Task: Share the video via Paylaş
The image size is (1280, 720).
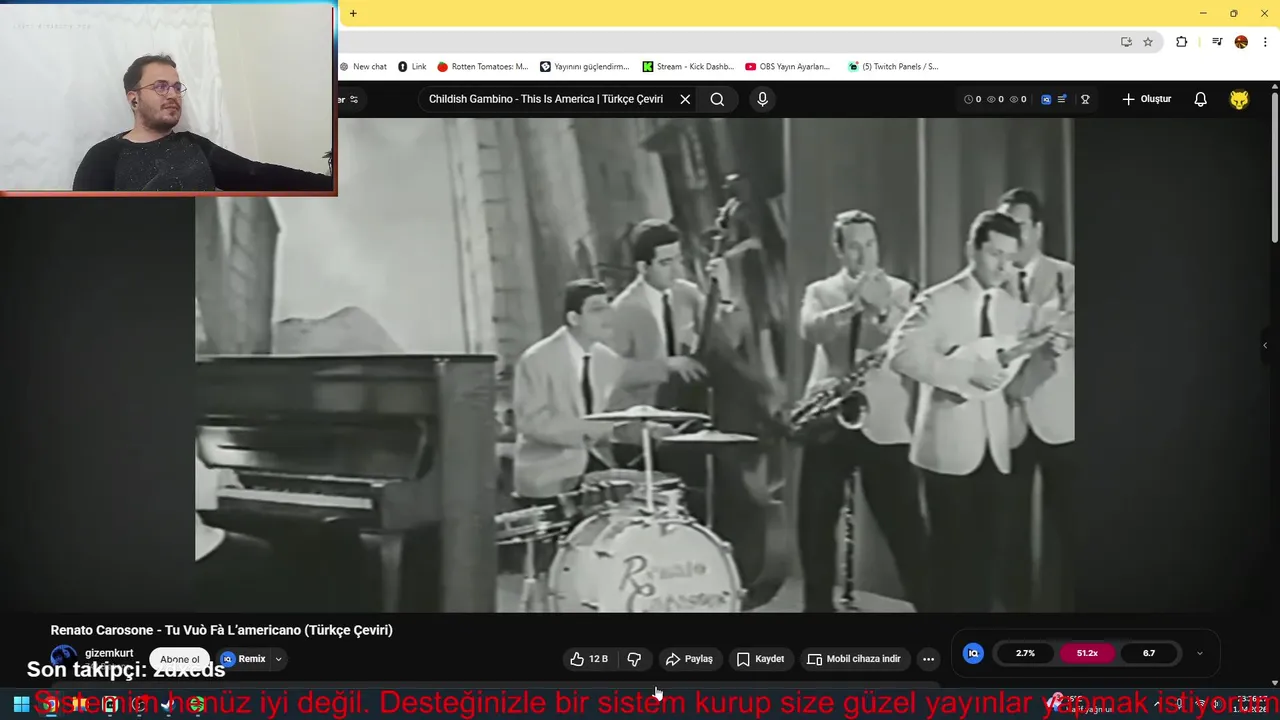Action: [x=689, y=659]
